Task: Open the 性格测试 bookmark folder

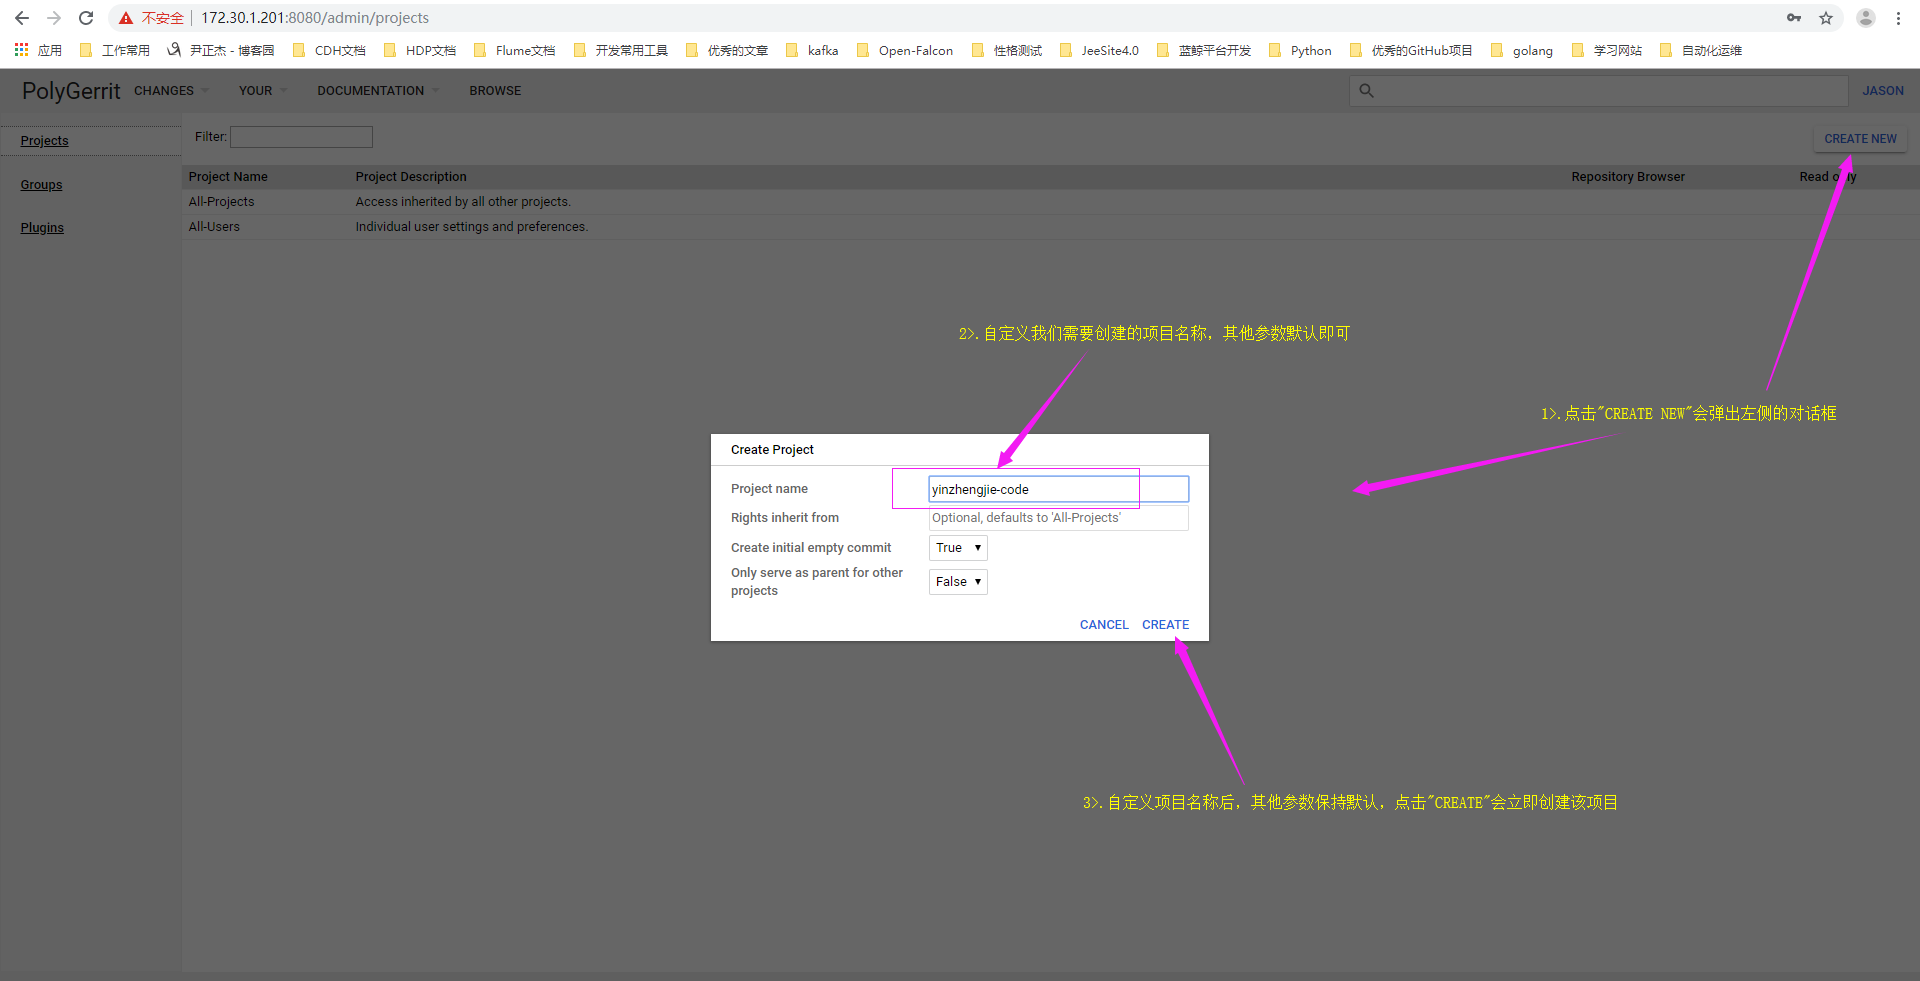Action: point(1007,50)
